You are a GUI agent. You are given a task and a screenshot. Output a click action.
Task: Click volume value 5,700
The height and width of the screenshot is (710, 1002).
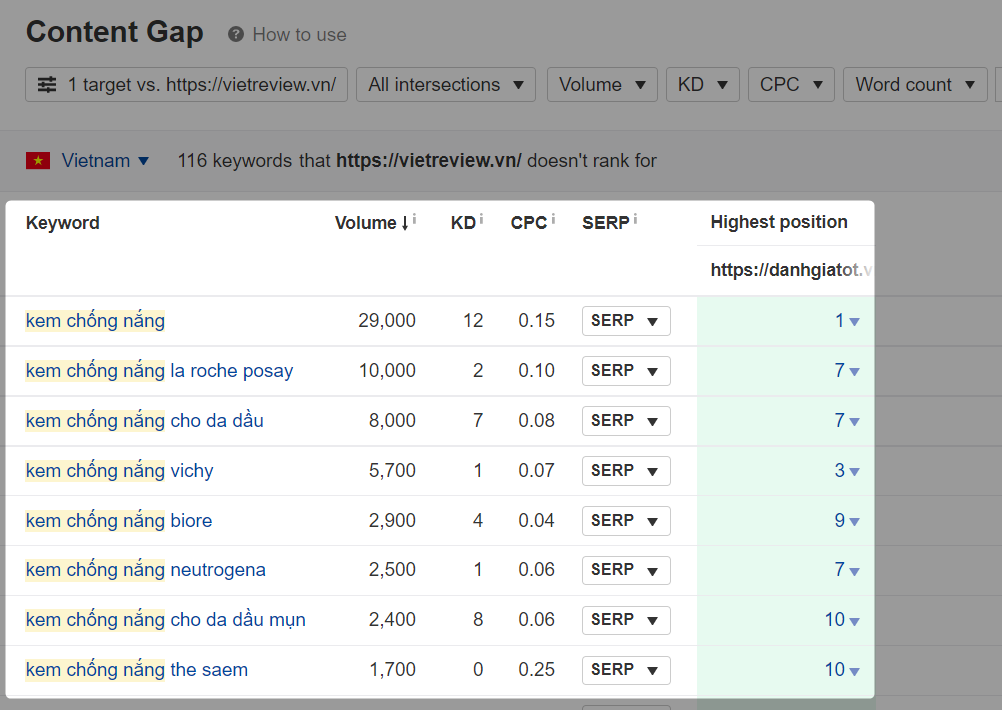(x=392, y=470)
